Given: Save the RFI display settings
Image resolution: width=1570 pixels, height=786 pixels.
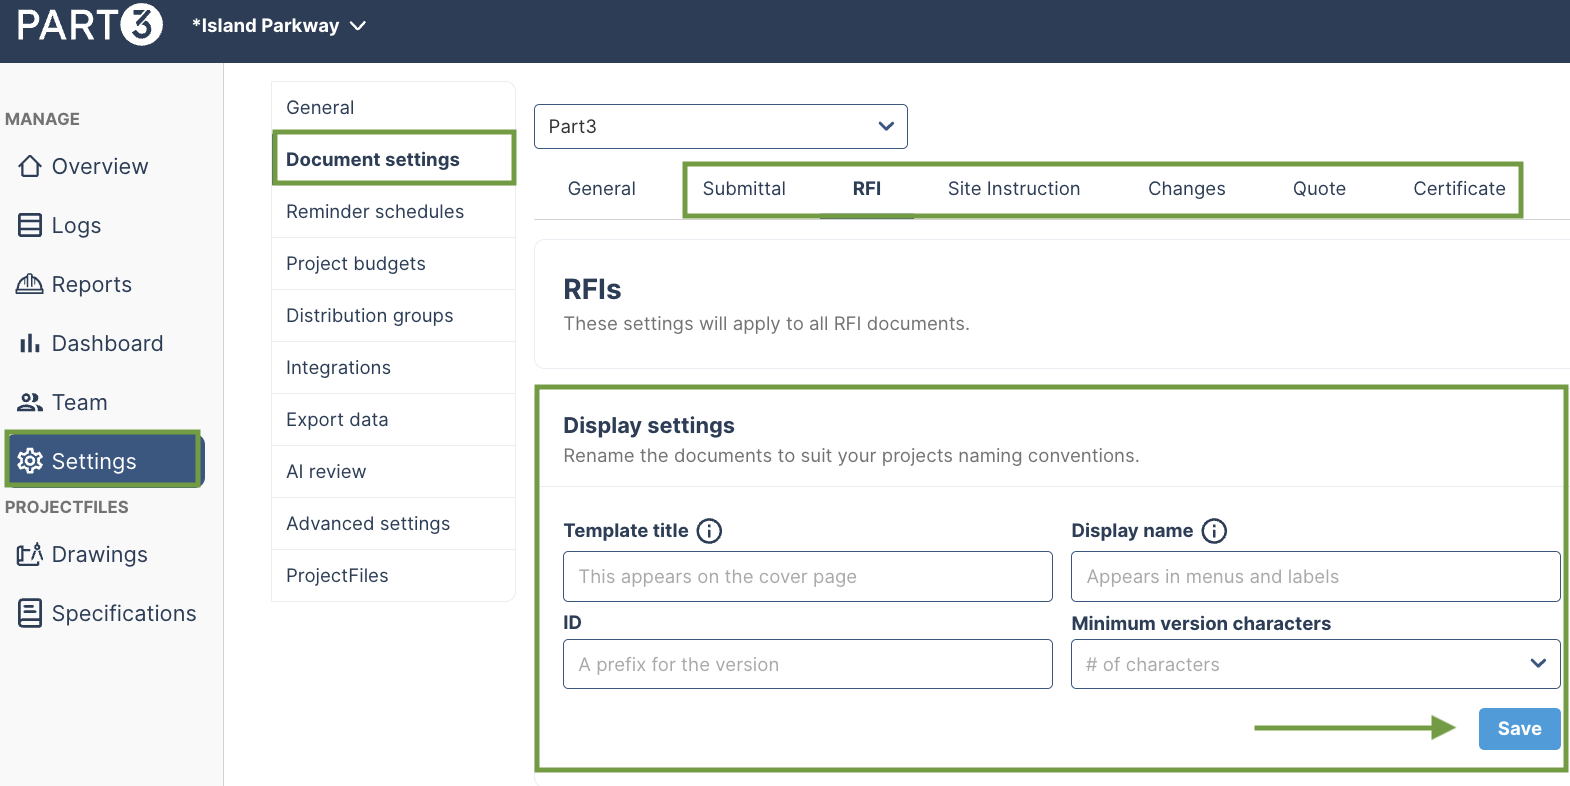Looking at the screenshot, I should [1519, 729].
